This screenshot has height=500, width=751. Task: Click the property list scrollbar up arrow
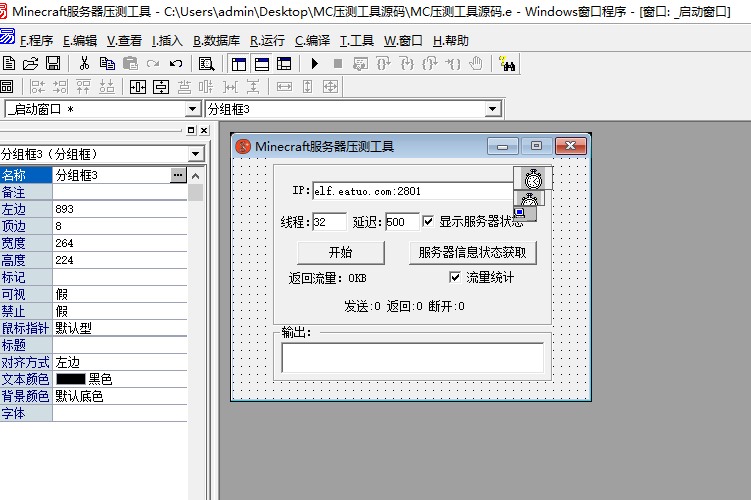(x=195, y=176)
